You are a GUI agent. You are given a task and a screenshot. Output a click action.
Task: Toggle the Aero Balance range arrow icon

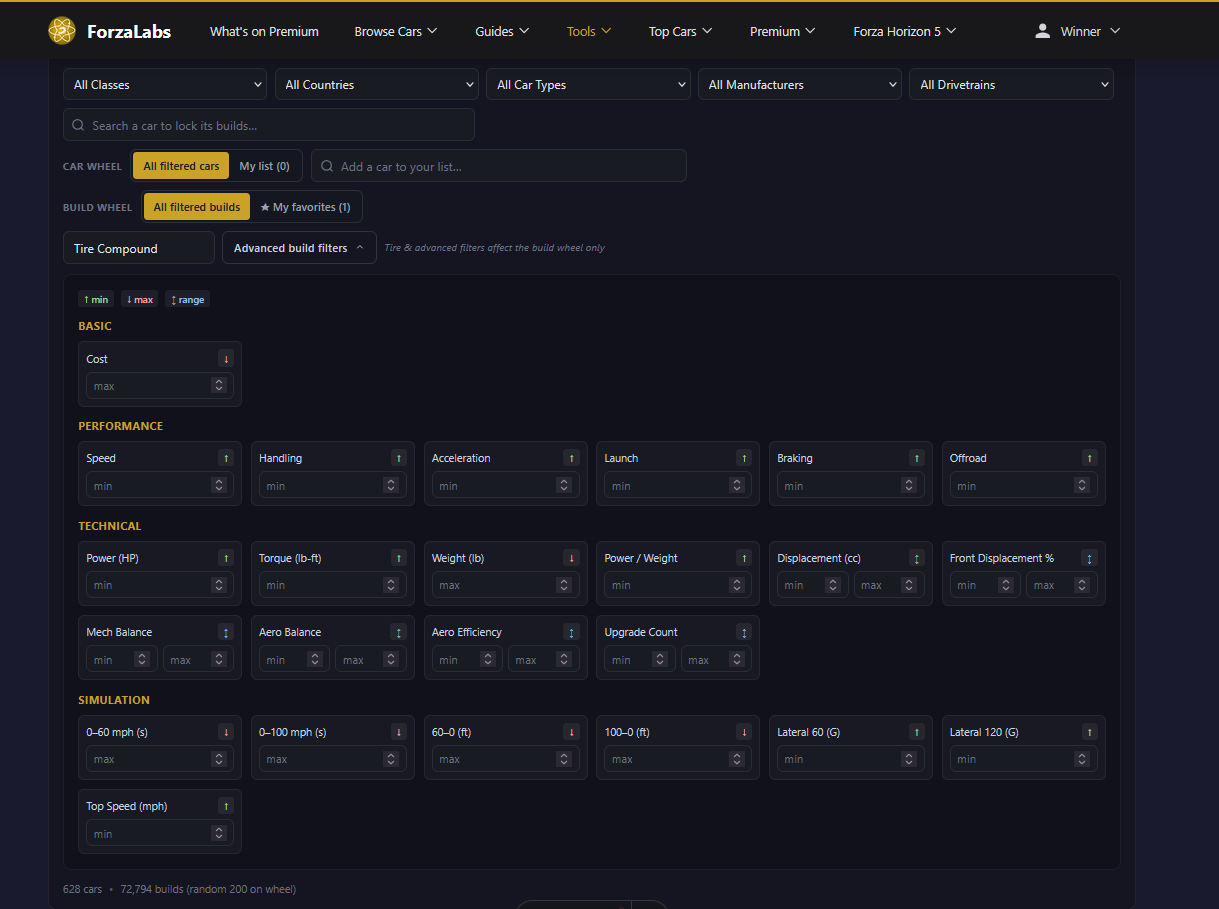click(399, 632)
